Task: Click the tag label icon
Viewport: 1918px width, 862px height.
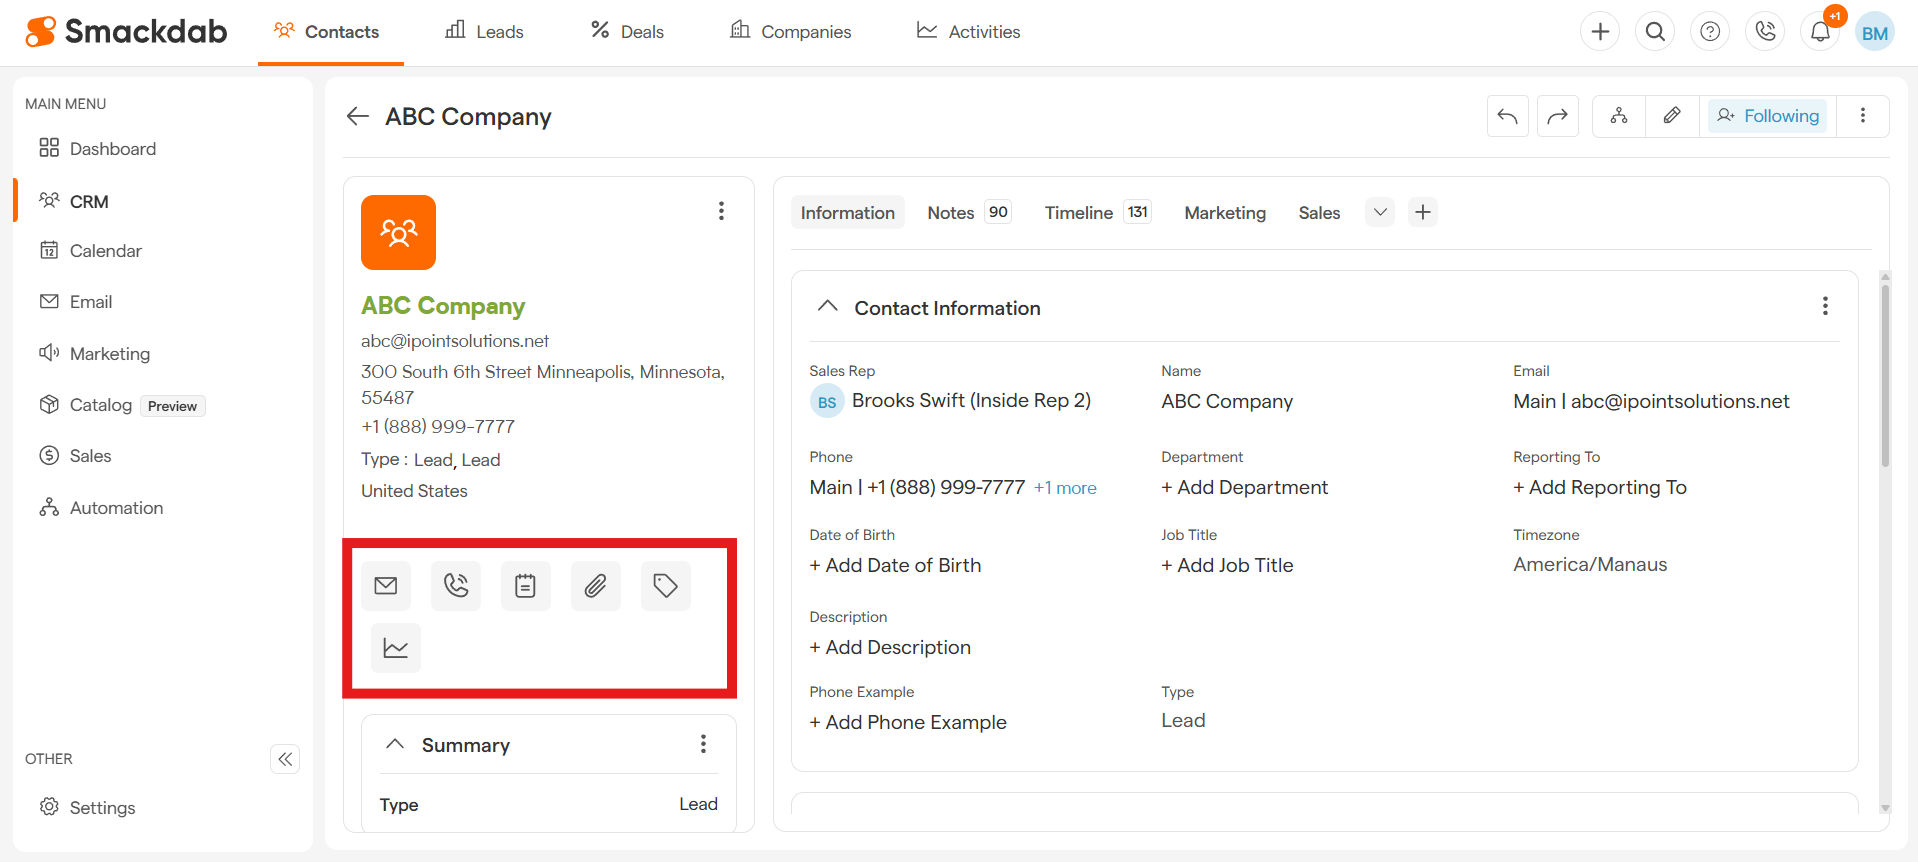Action: [x=666, y=586]
